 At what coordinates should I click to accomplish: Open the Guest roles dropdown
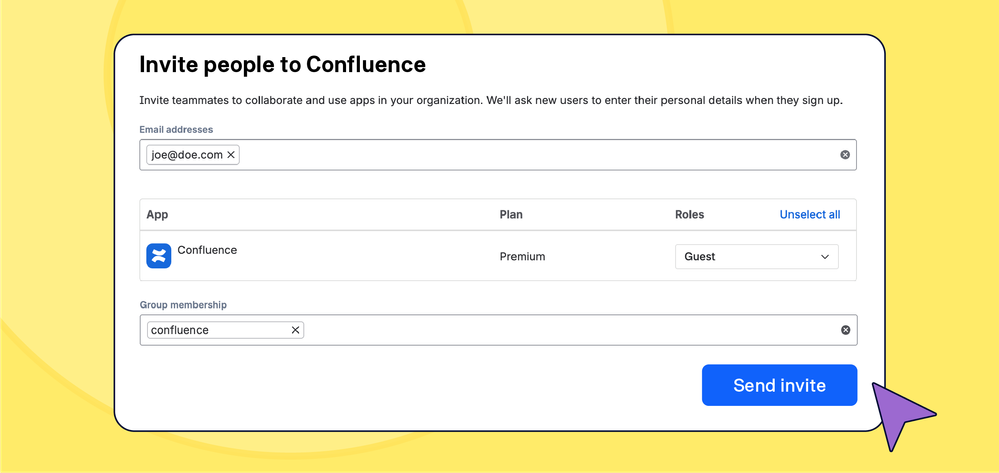757,256
